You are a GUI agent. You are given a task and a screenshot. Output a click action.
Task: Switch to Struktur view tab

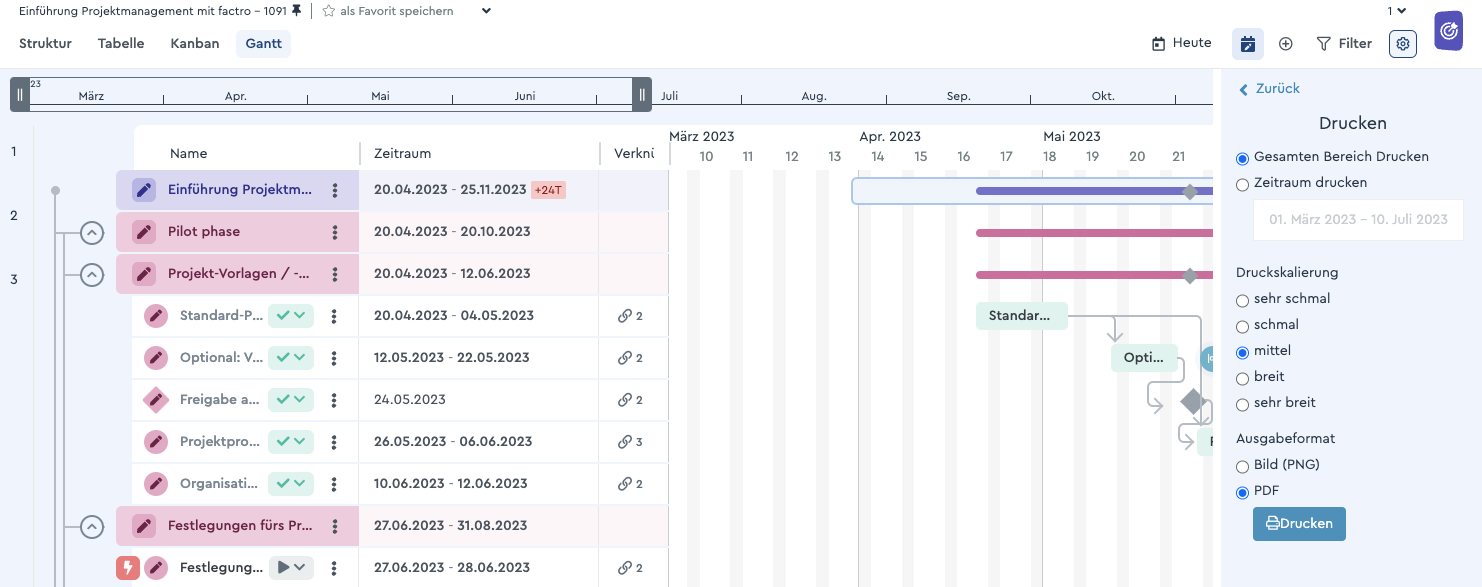[x=45, y=44]
